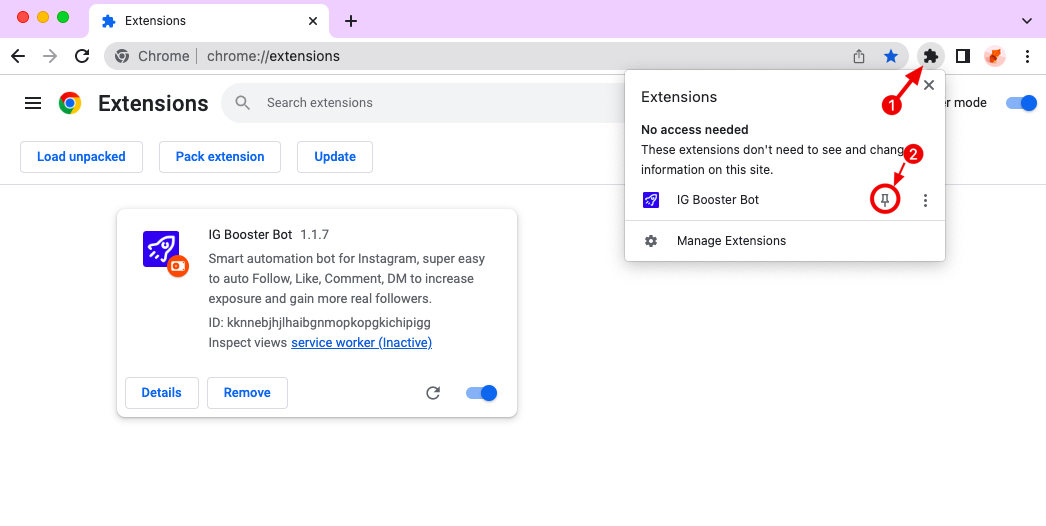Viewport: 1046px width, 526px height.
Task: Click the magnifier icon in search box
Action: point(243,103)
